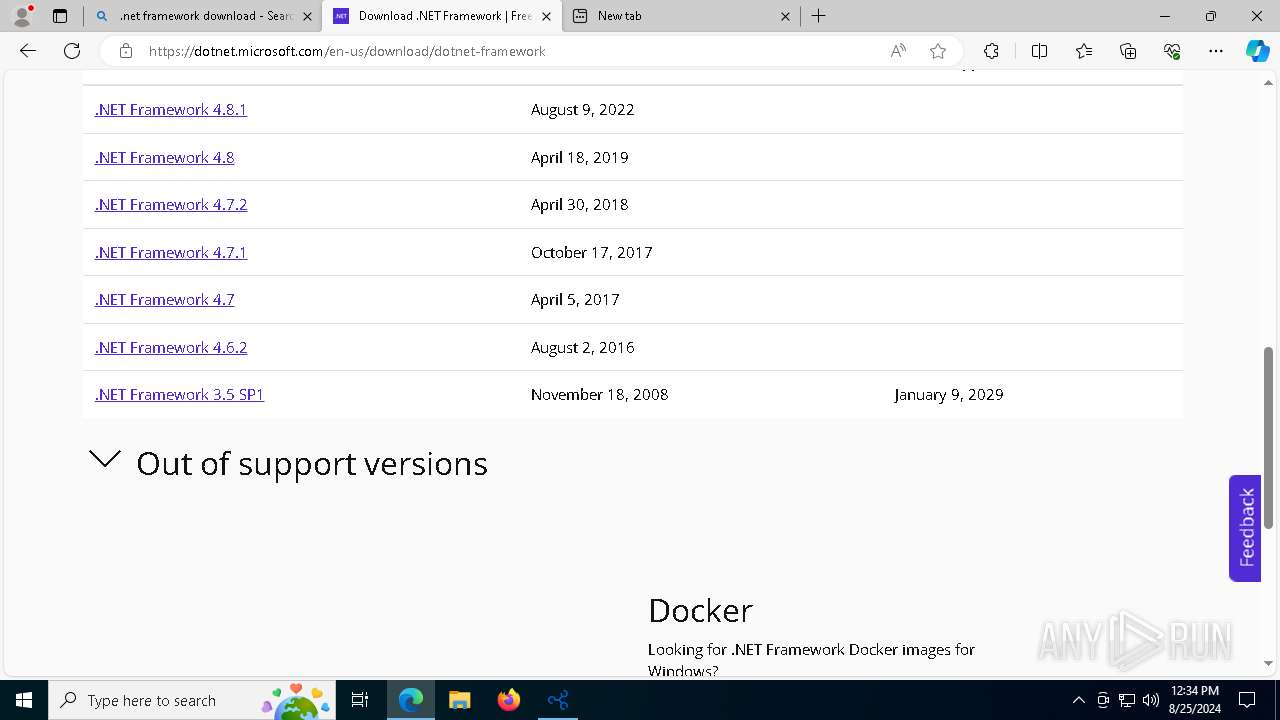1280x720 pixels.
Task: Open the blue network app taskbar icon
Action: (x=557, y=700)
